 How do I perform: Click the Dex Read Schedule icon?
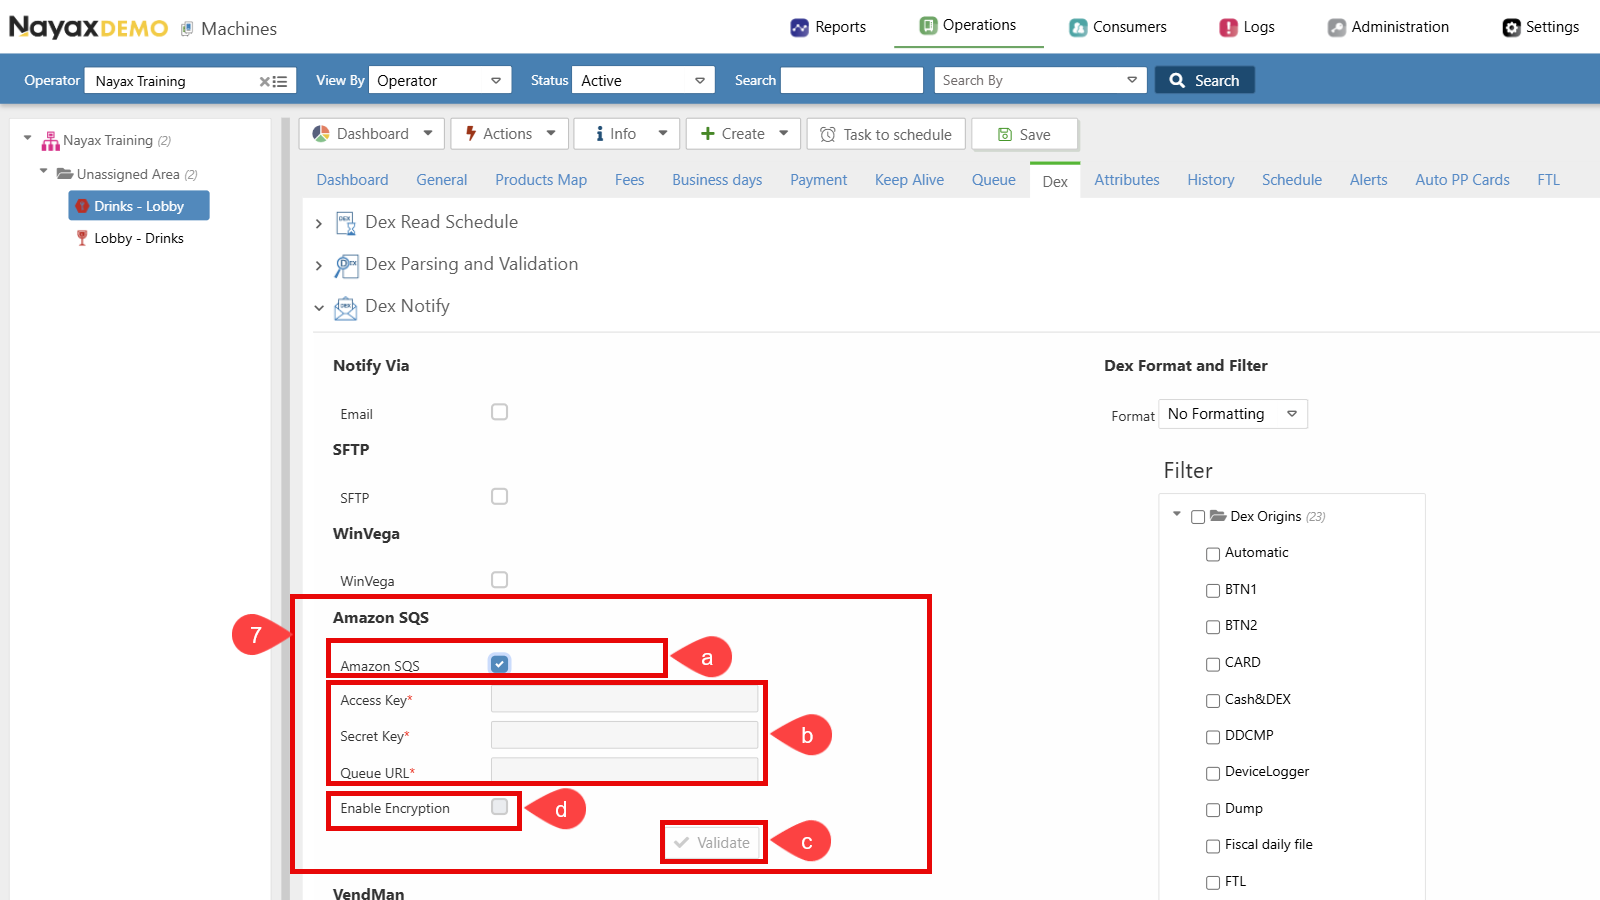tap(346, 223)
